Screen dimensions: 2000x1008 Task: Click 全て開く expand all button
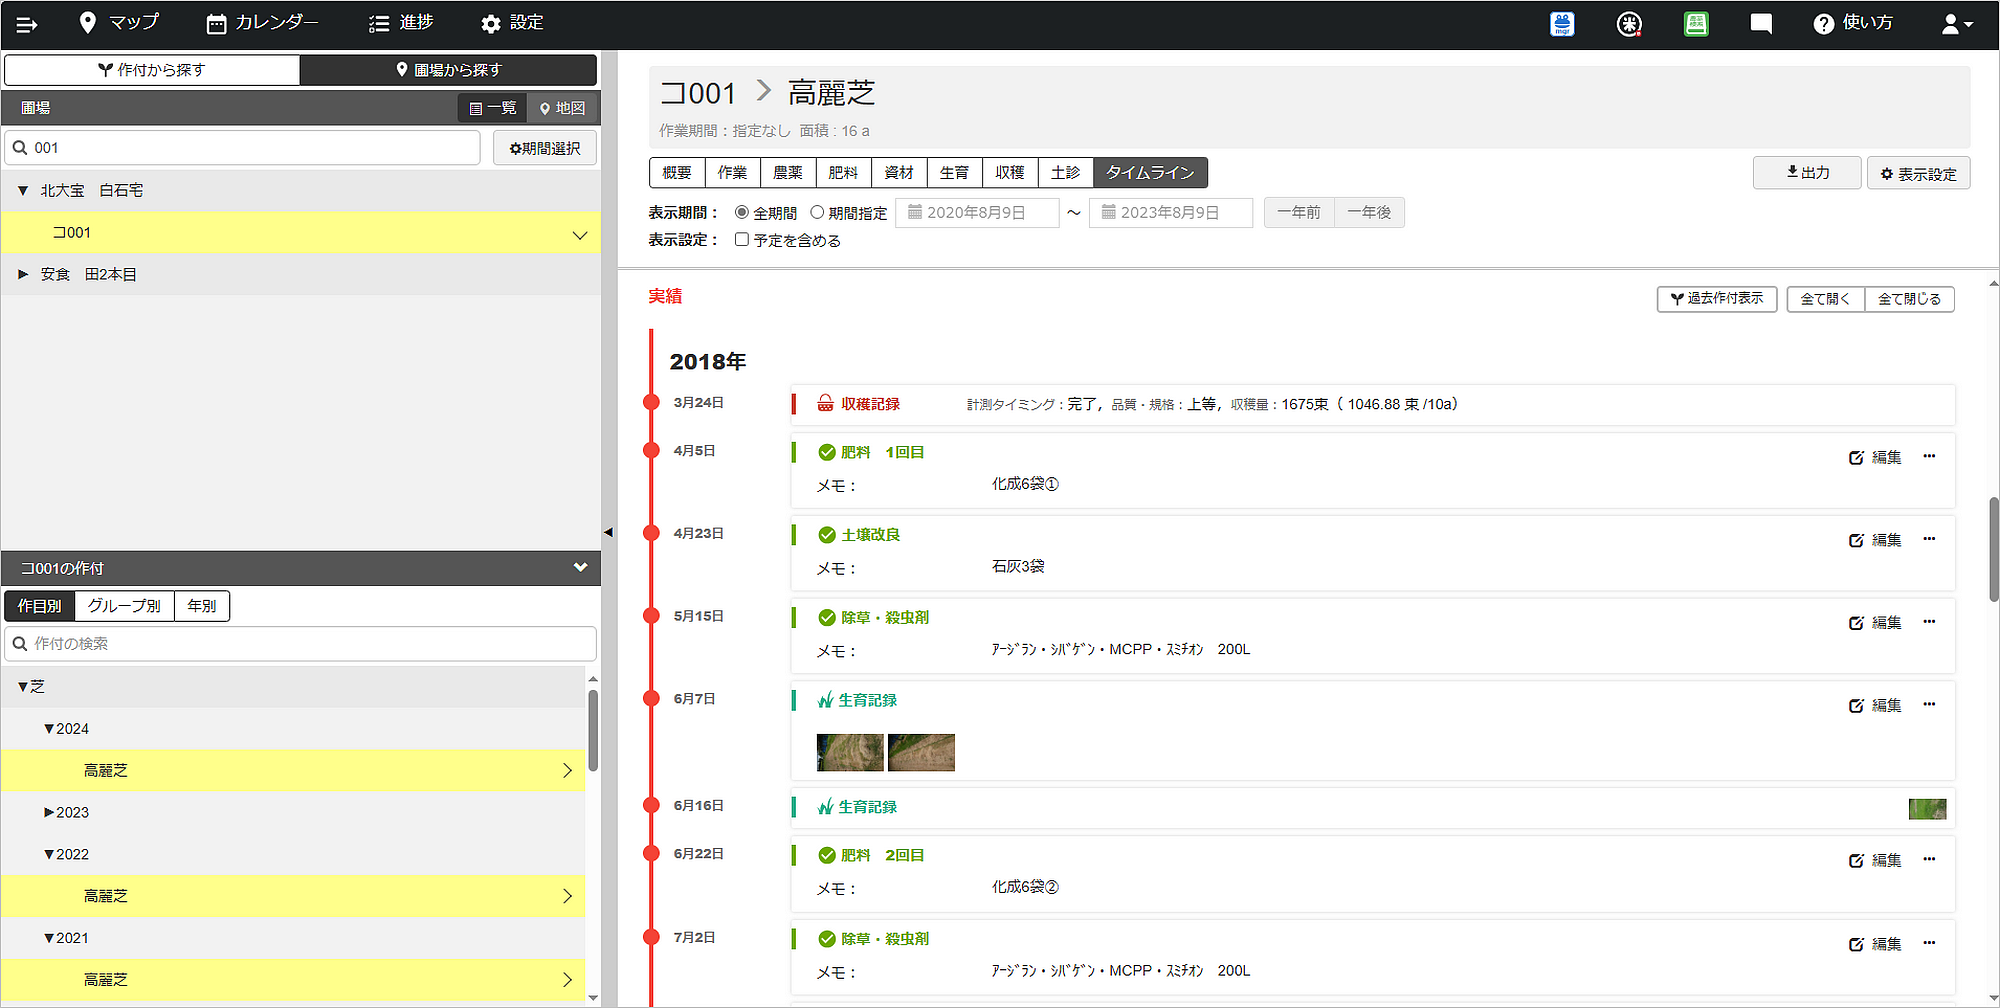point(1825,299)
